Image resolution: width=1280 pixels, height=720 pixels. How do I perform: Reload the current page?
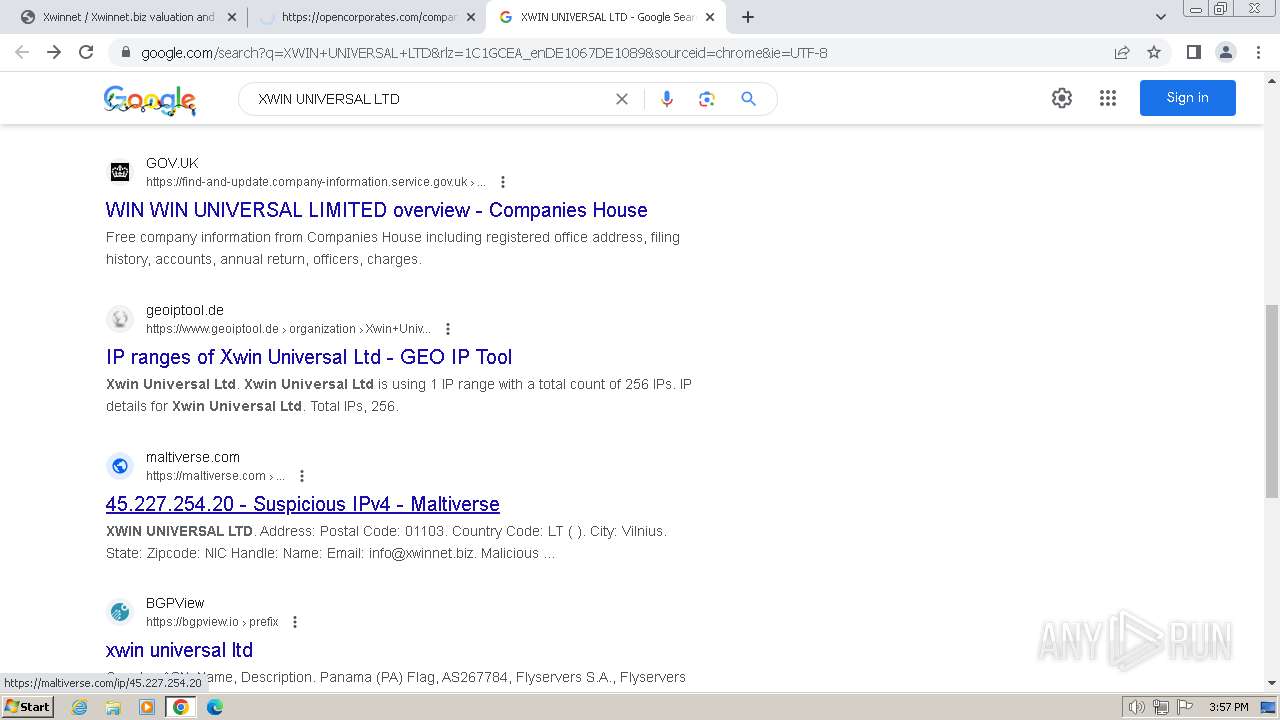point(86,52)
